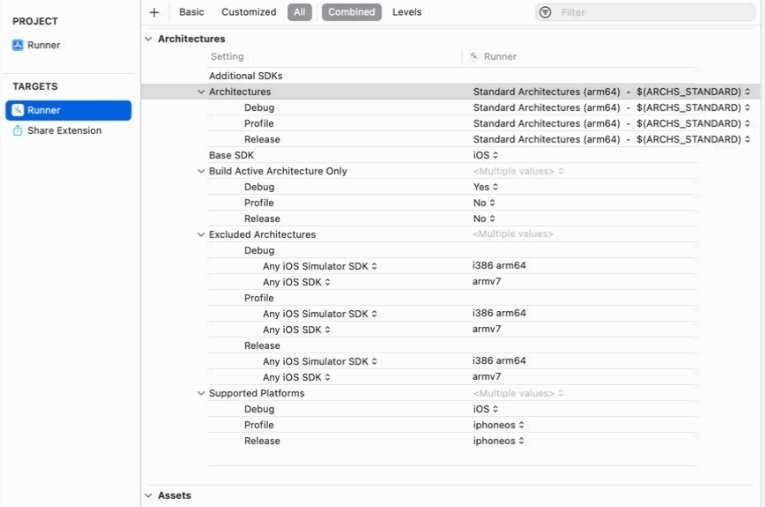Change Build Active Architecture Release No value

coord(484,219)
